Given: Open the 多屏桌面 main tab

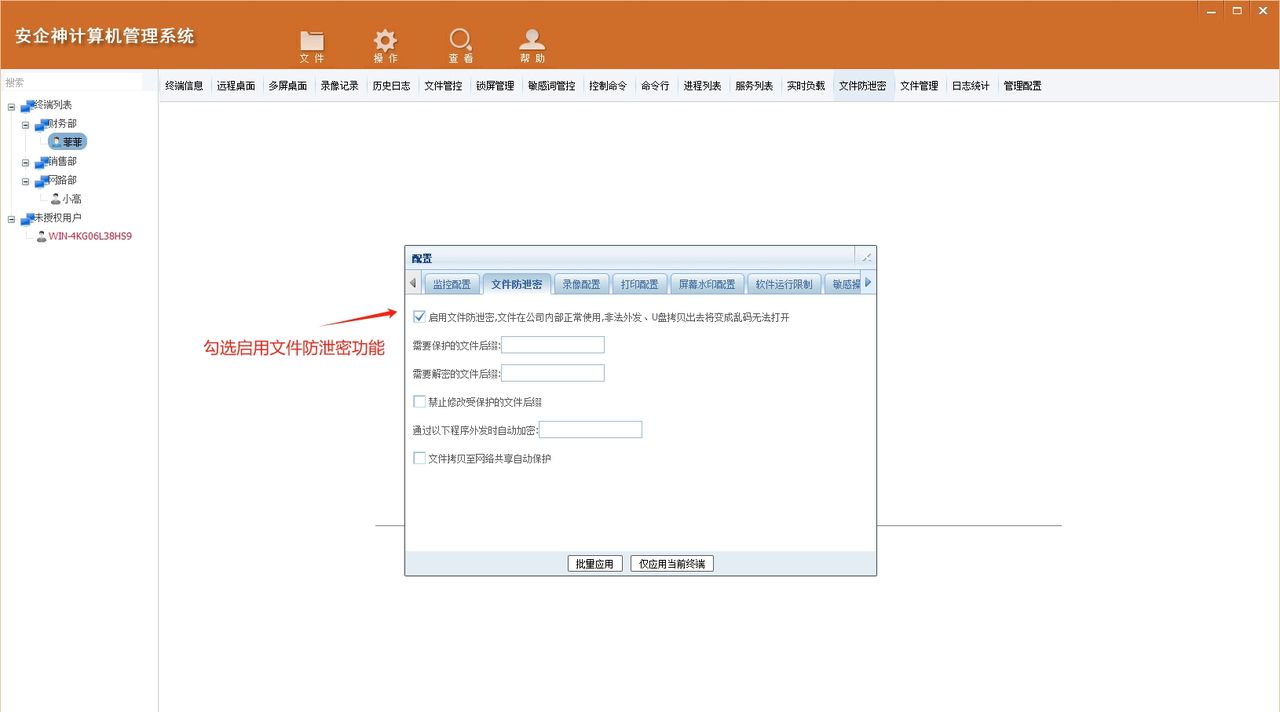Looking at the screenshot, I should [288, 86].
